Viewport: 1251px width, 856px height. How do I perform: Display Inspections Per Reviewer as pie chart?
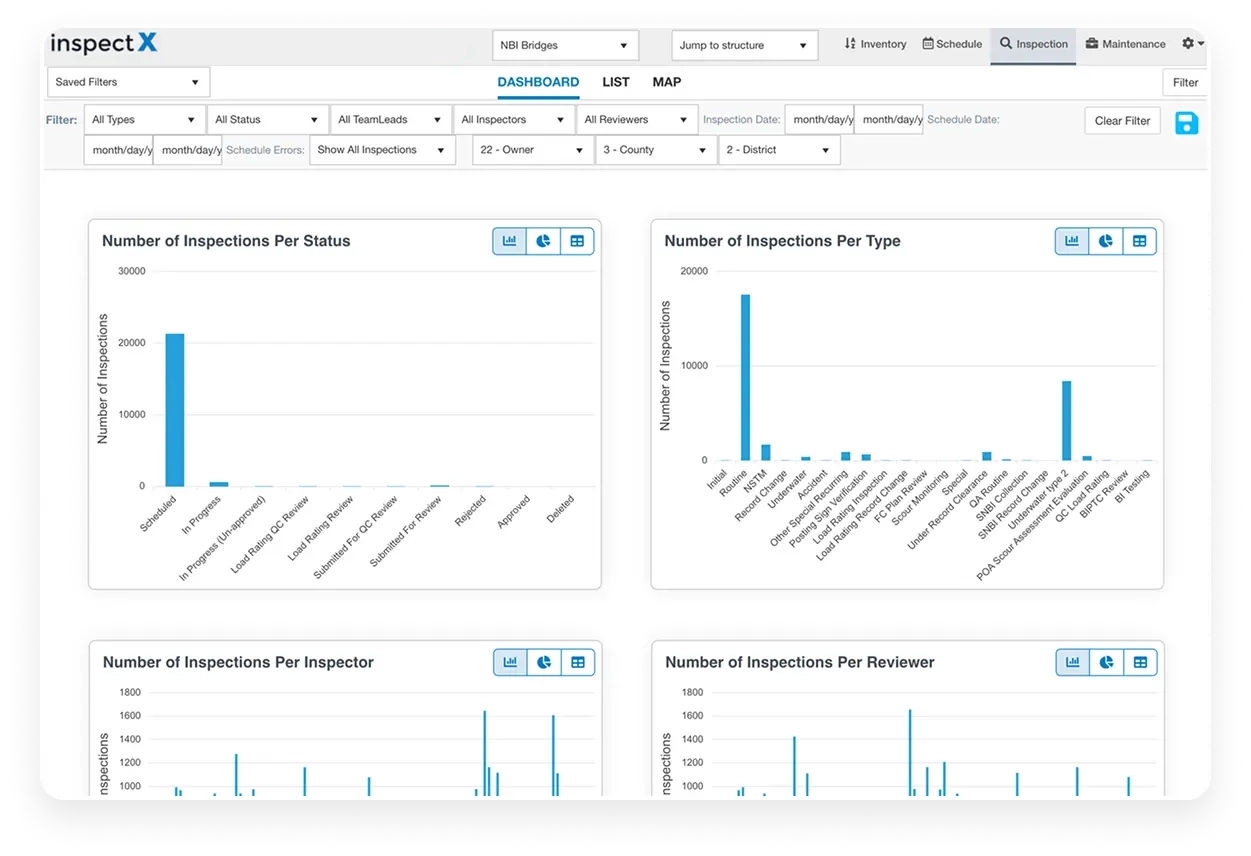(1108, 661)
